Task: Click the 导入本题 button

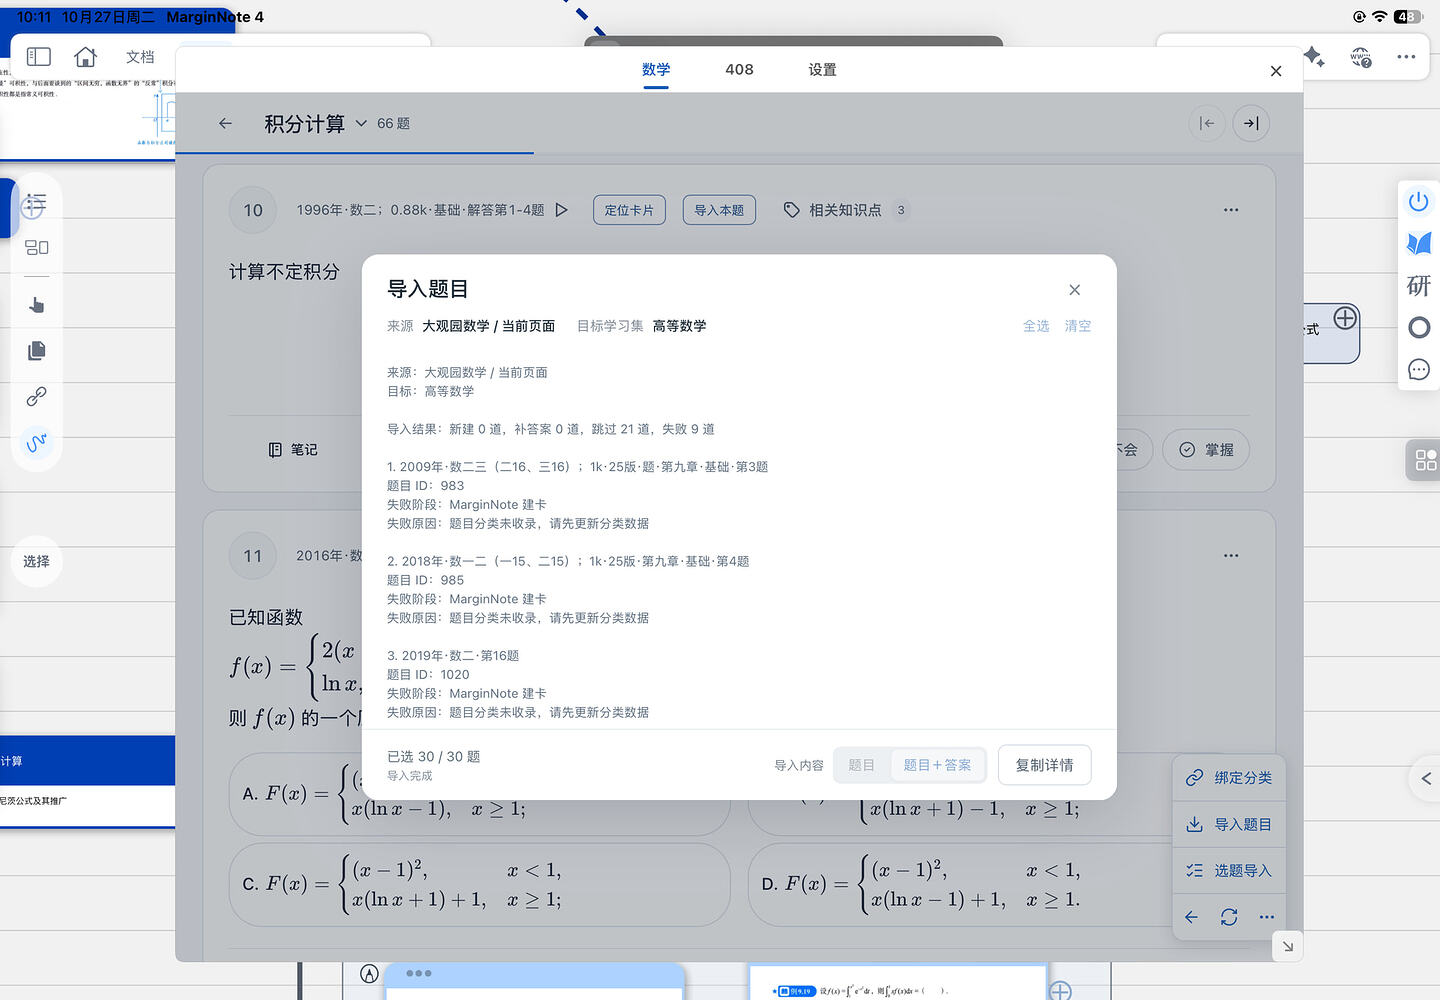Action: [x=719, y=210]
